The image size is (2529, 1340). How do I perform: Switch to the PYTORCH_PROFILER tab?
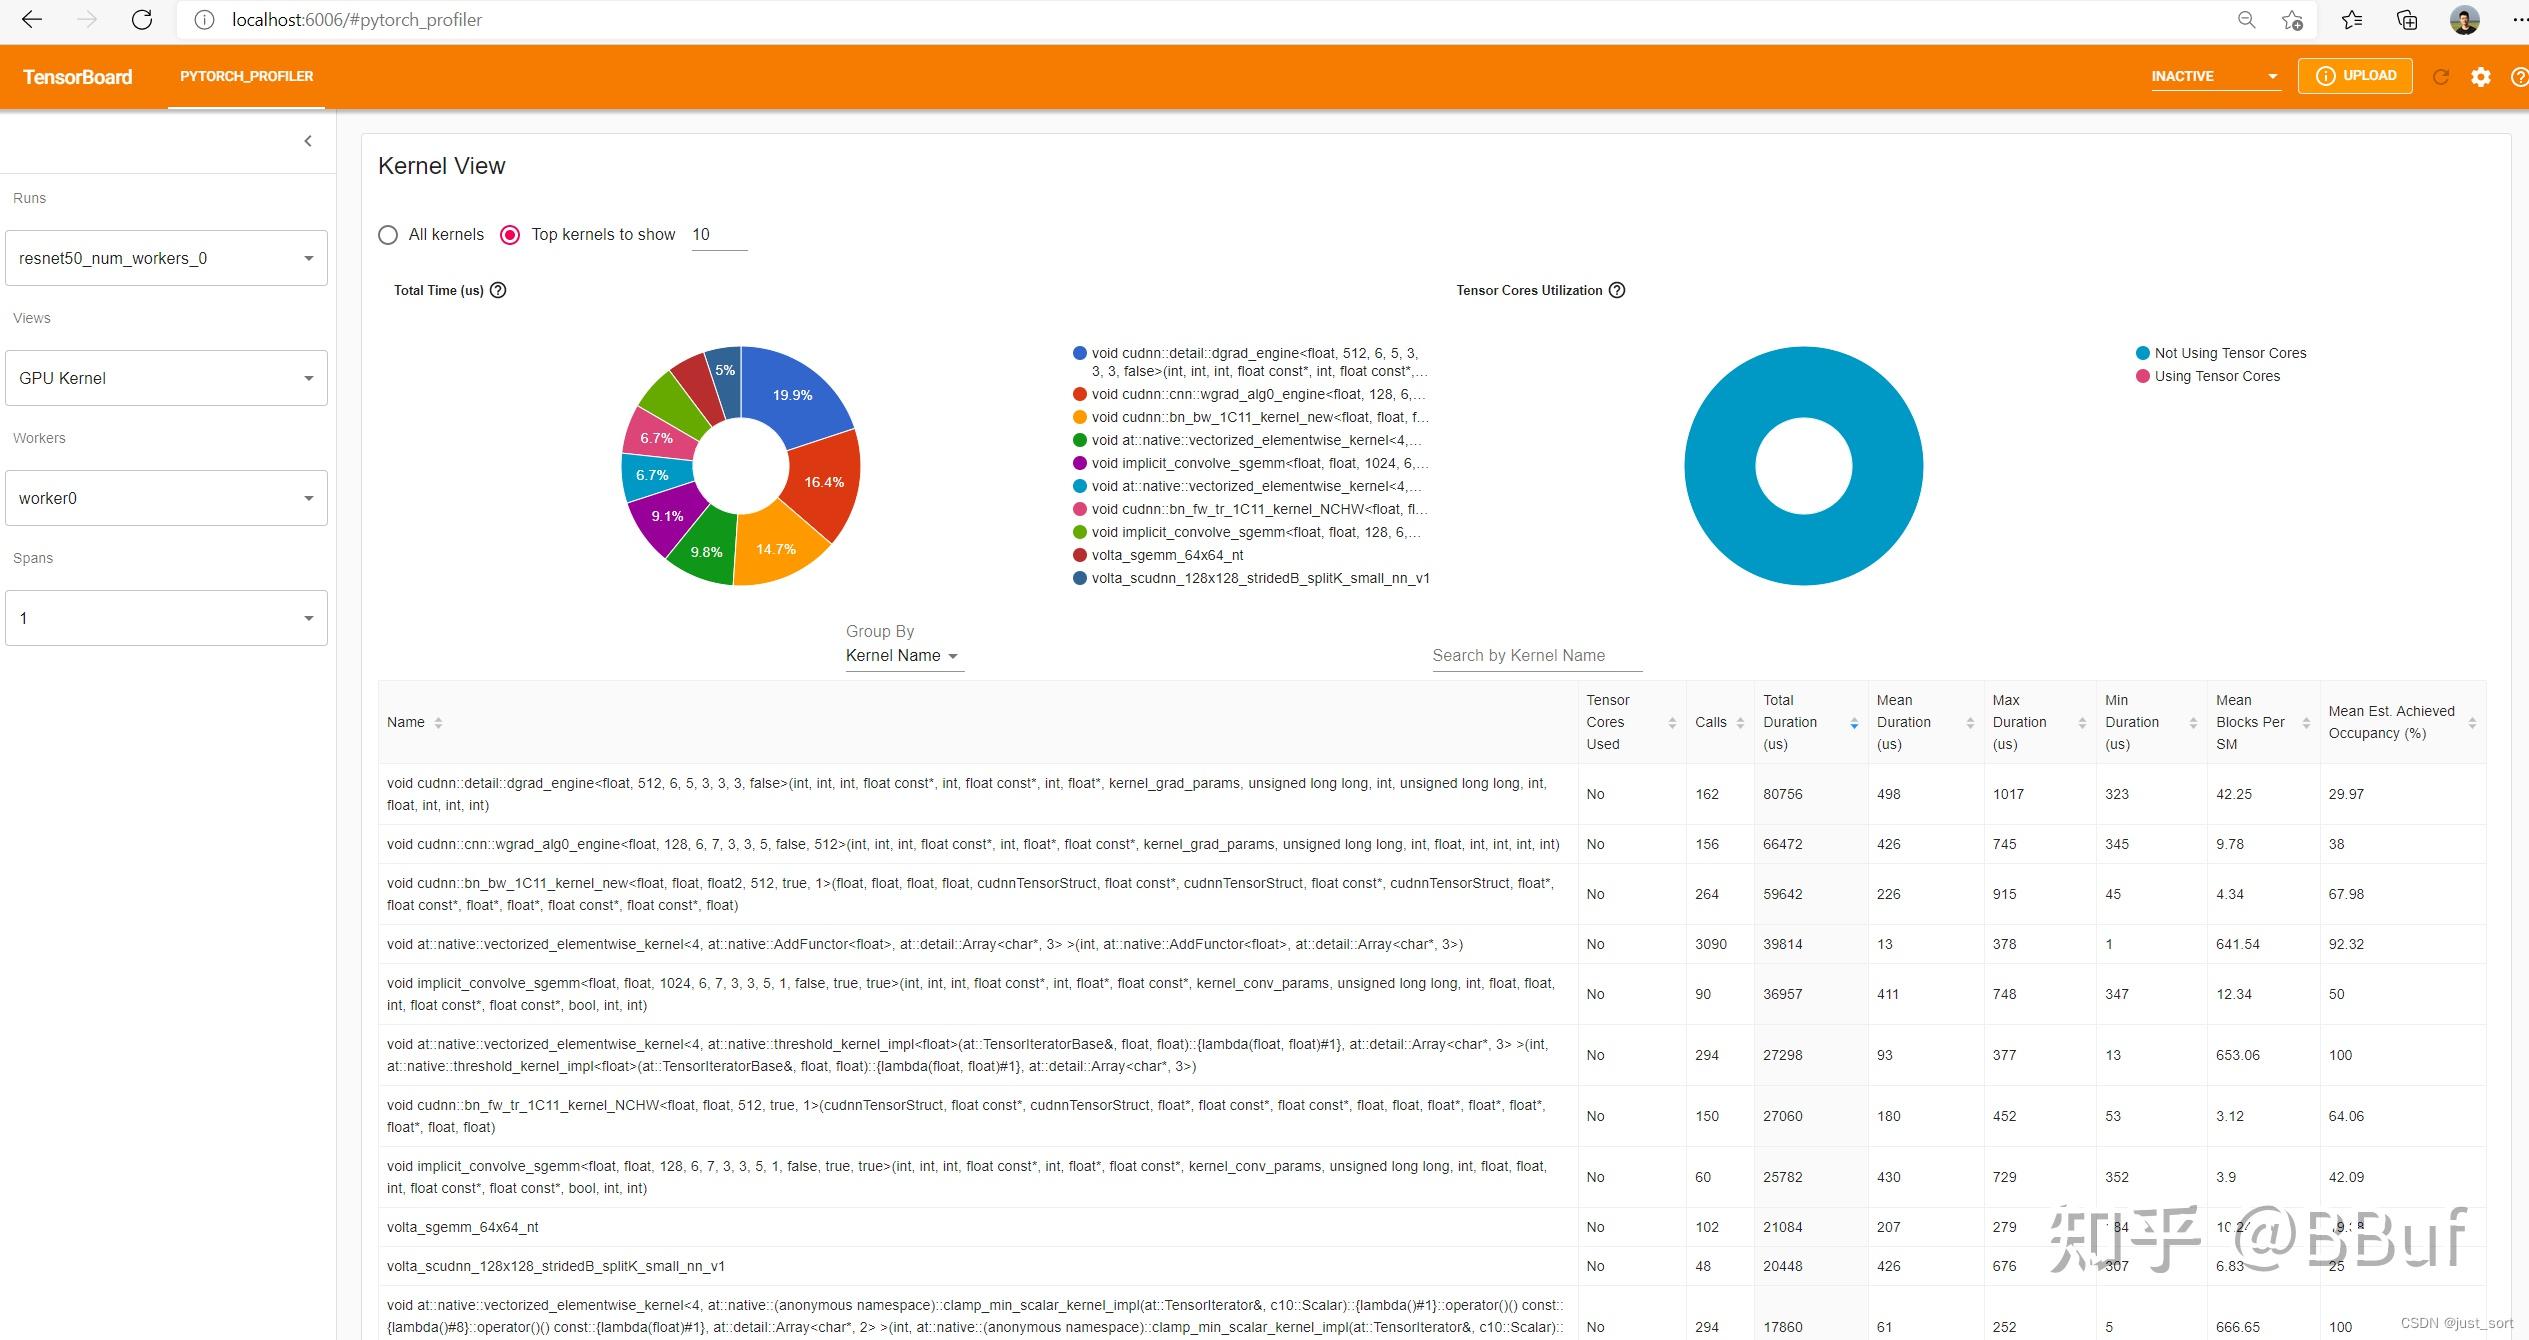(246, 76)
